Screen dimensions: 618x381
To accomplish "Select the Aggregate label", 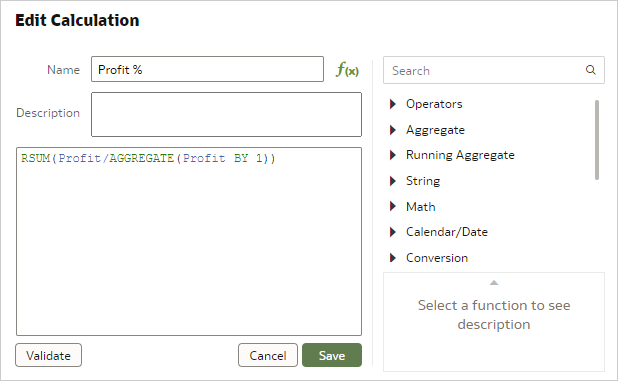I will pos(435,130).
